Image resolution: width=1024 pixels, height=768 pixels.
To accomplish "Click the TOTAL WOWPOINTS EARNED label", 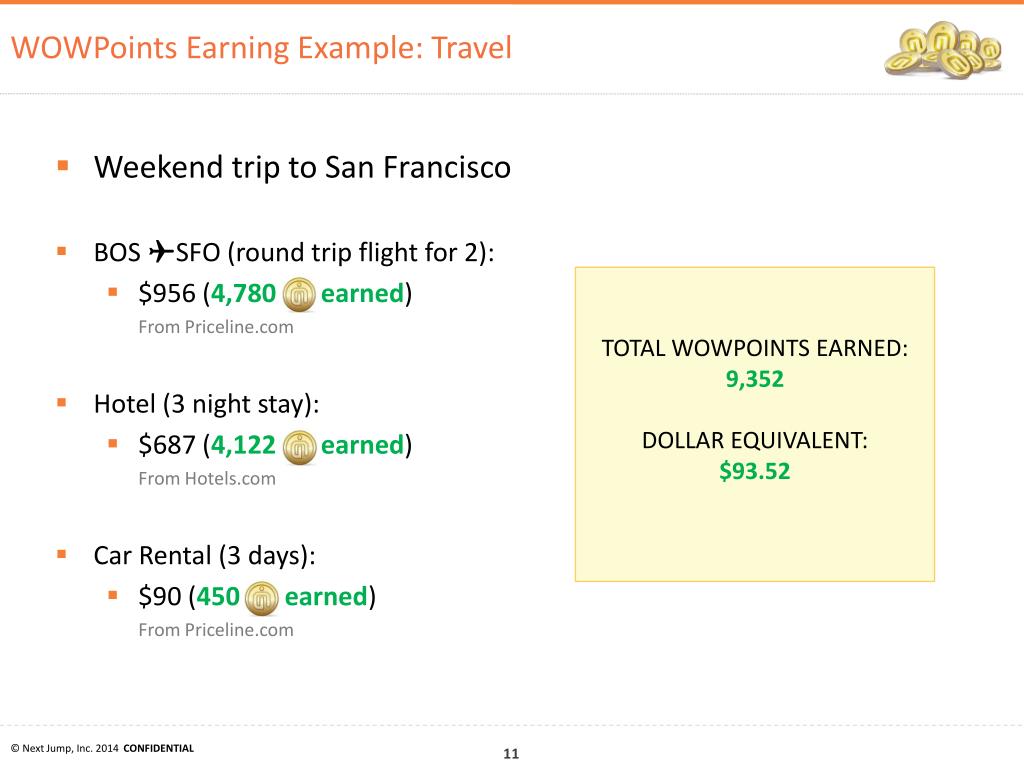I will pyautogui.click(x=754, y=348).
